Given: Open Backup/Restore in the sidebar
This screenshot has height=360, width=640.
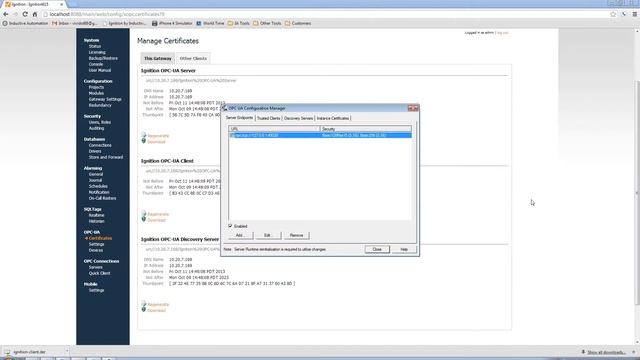Looking at the screenshot, I should click(103, 58).
